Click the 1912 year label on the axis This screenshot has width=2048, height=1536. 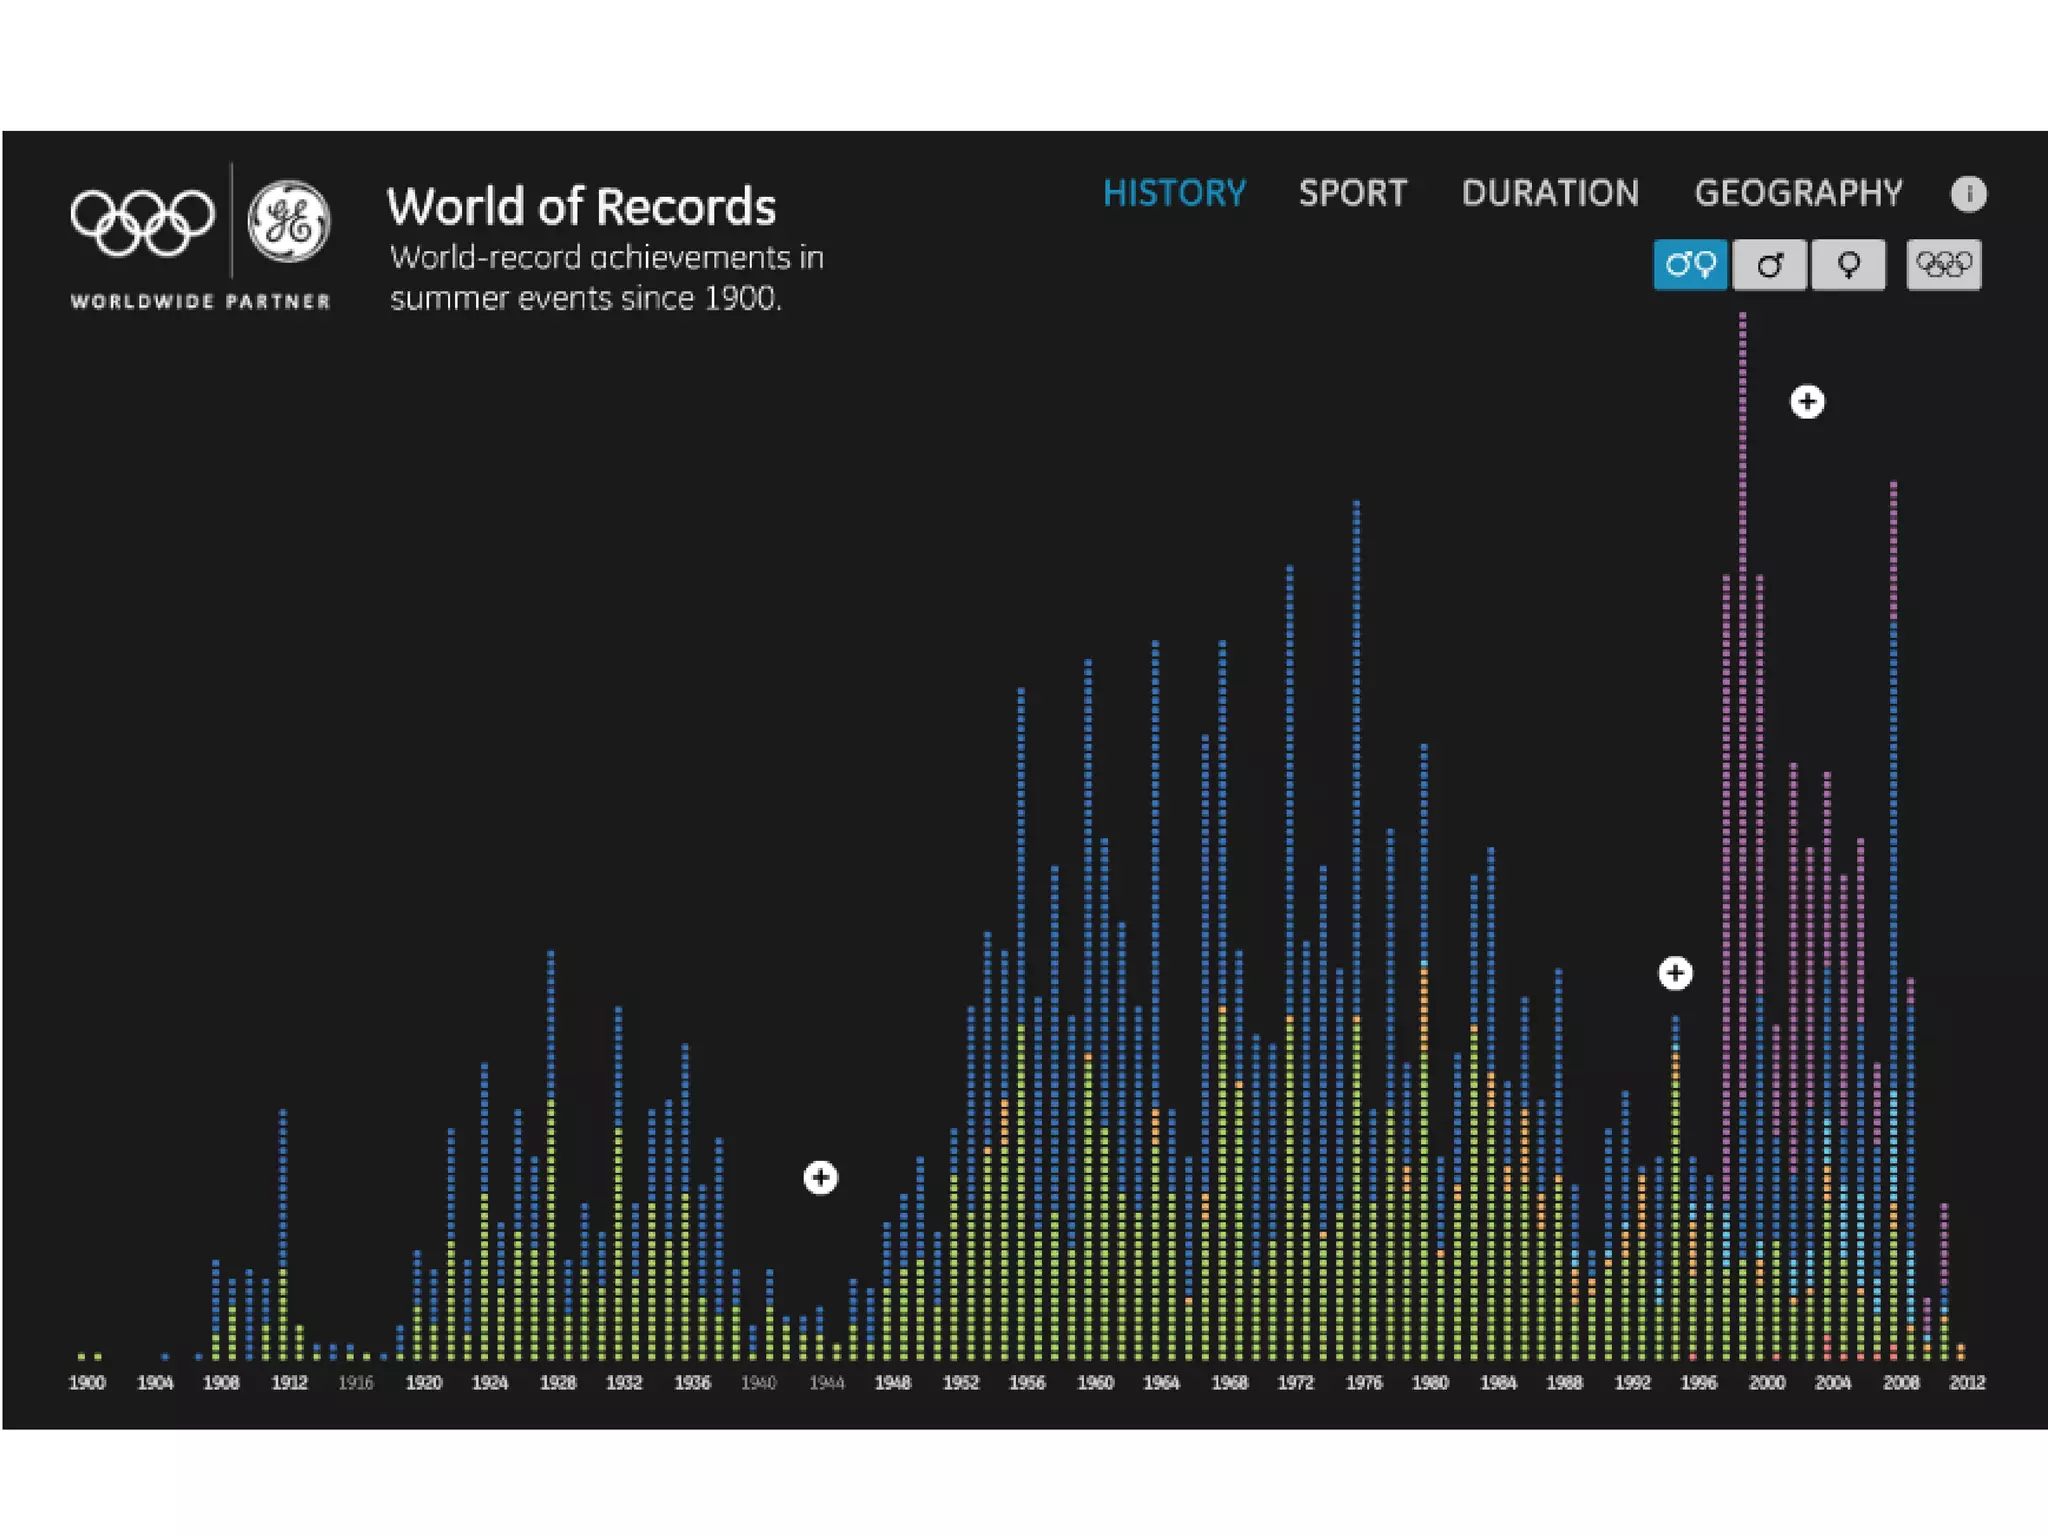289,1383
